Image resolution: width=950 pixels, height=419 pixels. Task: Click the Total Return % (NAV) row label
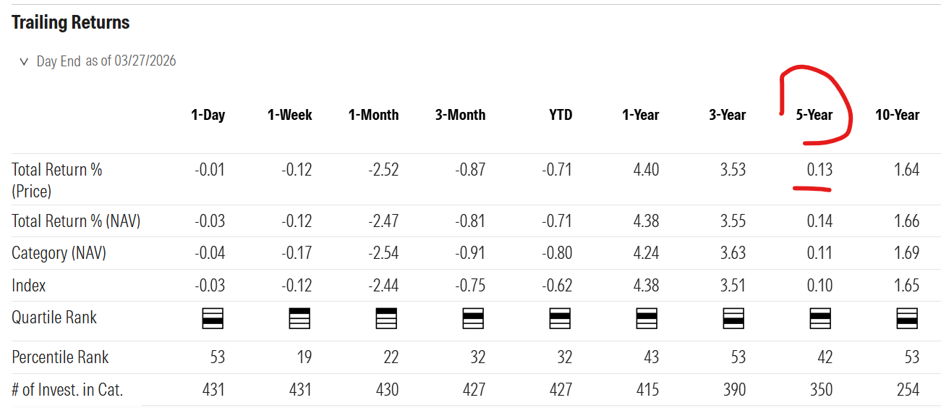[x=76, y=221]
